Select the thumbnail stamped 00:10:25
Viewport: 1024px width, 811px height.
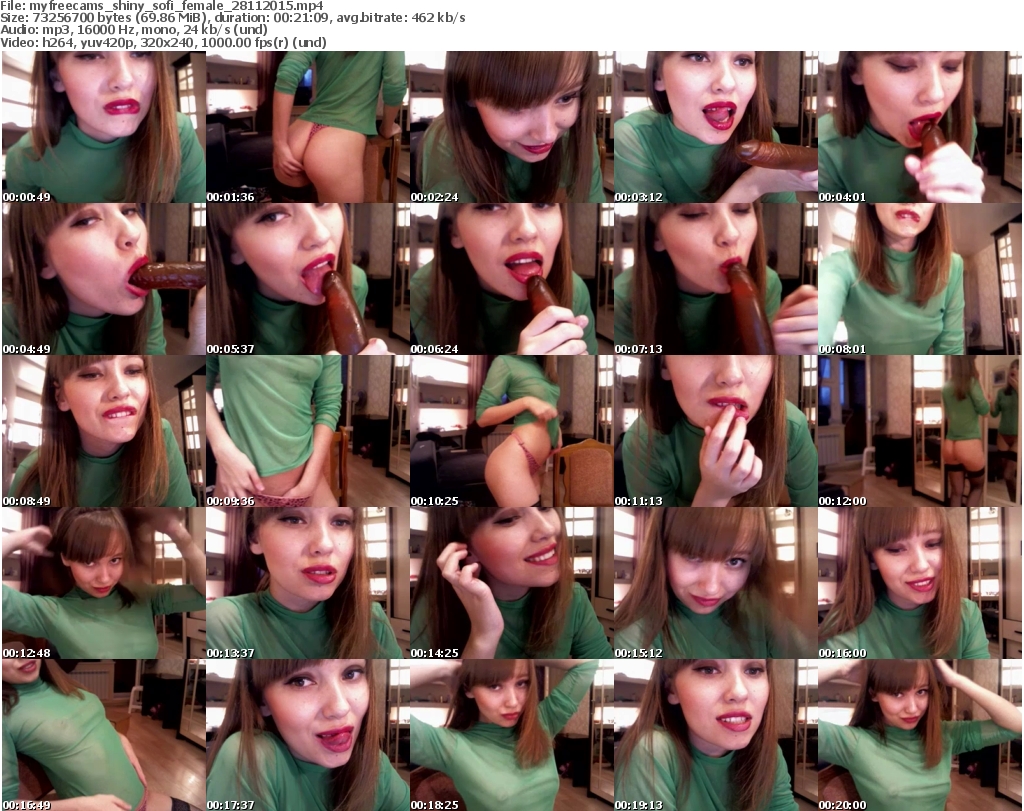coord(511,432)
